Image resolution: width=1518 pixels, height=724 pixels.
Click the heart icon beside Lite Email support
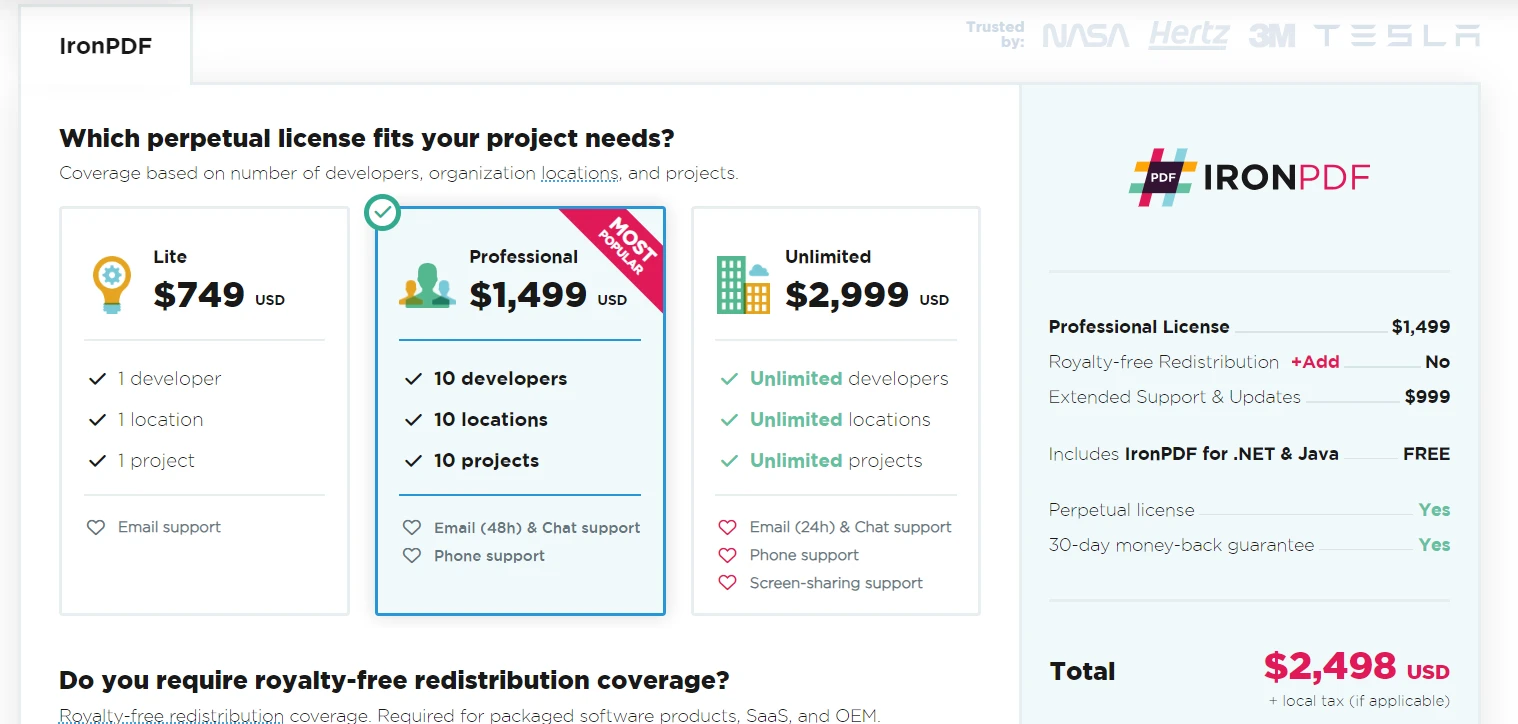pyautogui.click(x=96, y=527)
